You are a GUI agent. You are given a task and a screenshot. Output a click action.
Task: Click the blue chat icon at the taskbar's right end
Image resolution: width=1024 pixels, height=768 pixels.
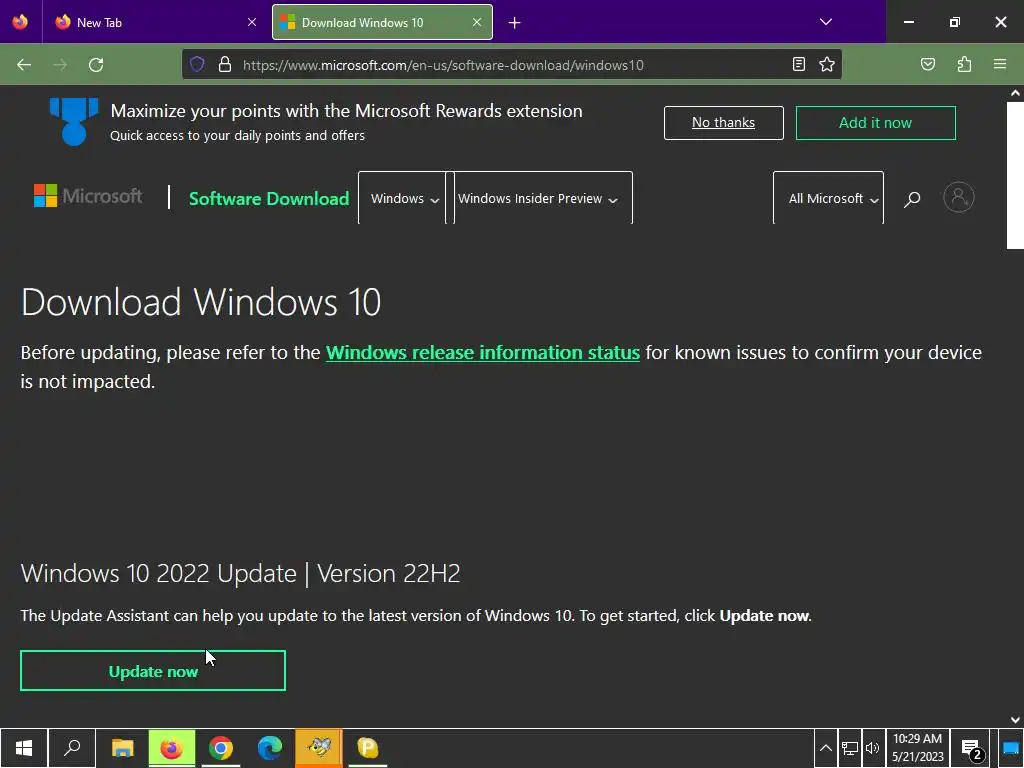(x=1011, y=749)
